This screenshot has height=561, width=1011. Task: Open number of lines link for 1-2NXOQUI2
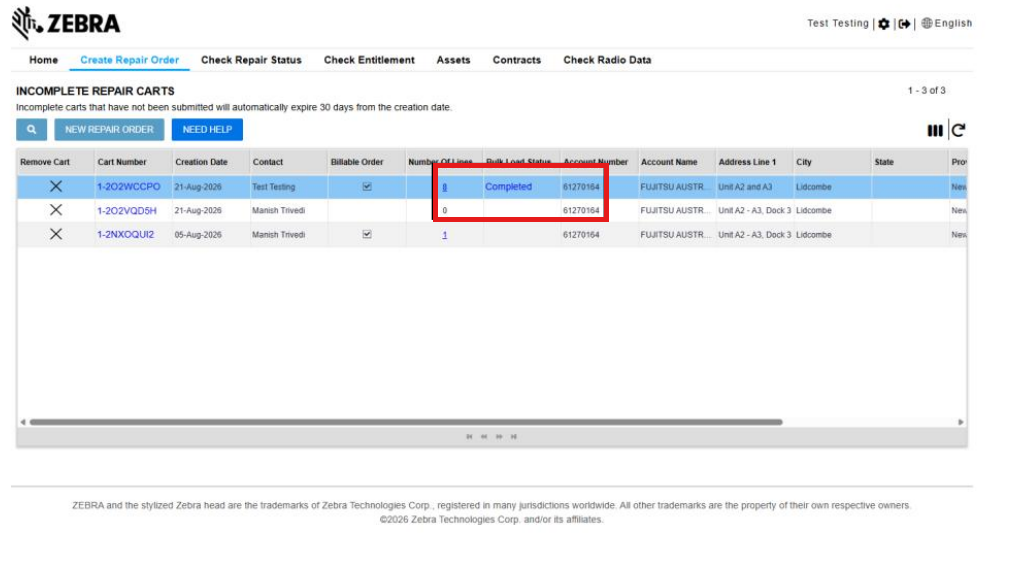[444, 235]
